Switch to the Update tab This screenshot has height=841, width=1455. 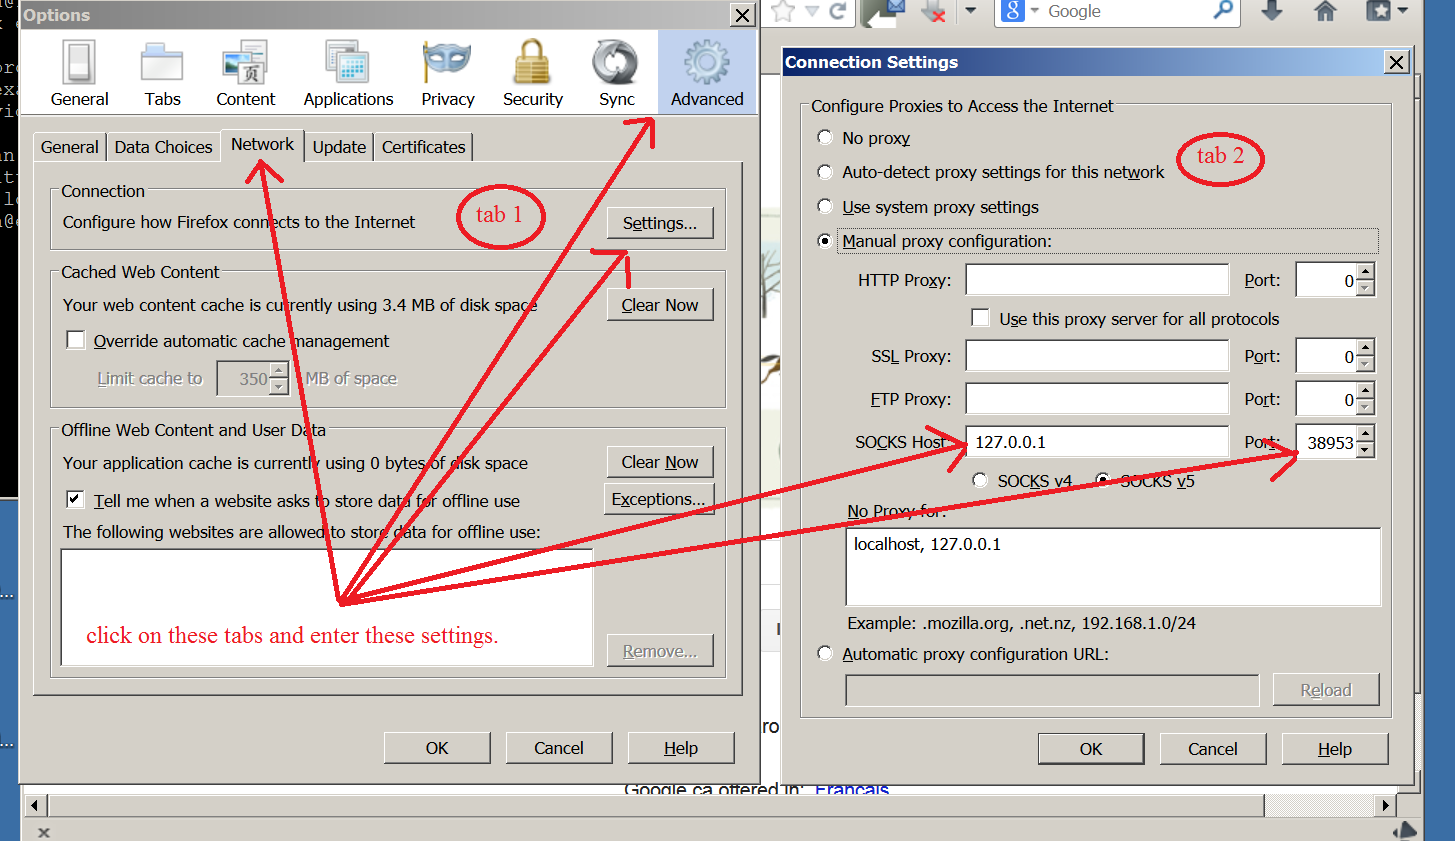[339, 146]
